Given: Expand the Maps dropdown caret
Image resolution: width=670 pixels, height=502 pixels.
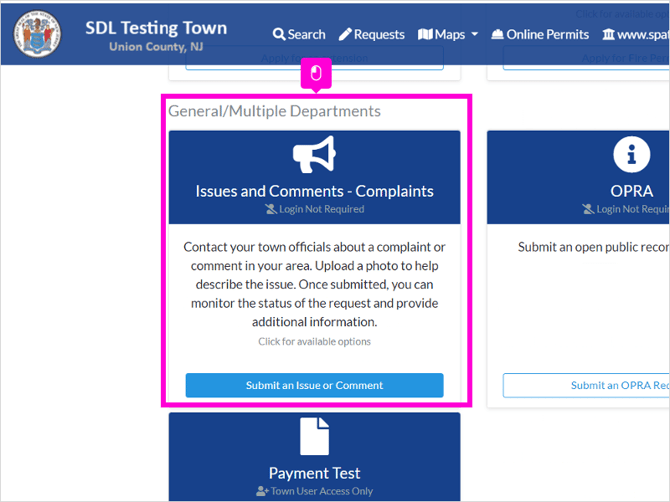Looking at the screenshot, I should pos(474,35).
